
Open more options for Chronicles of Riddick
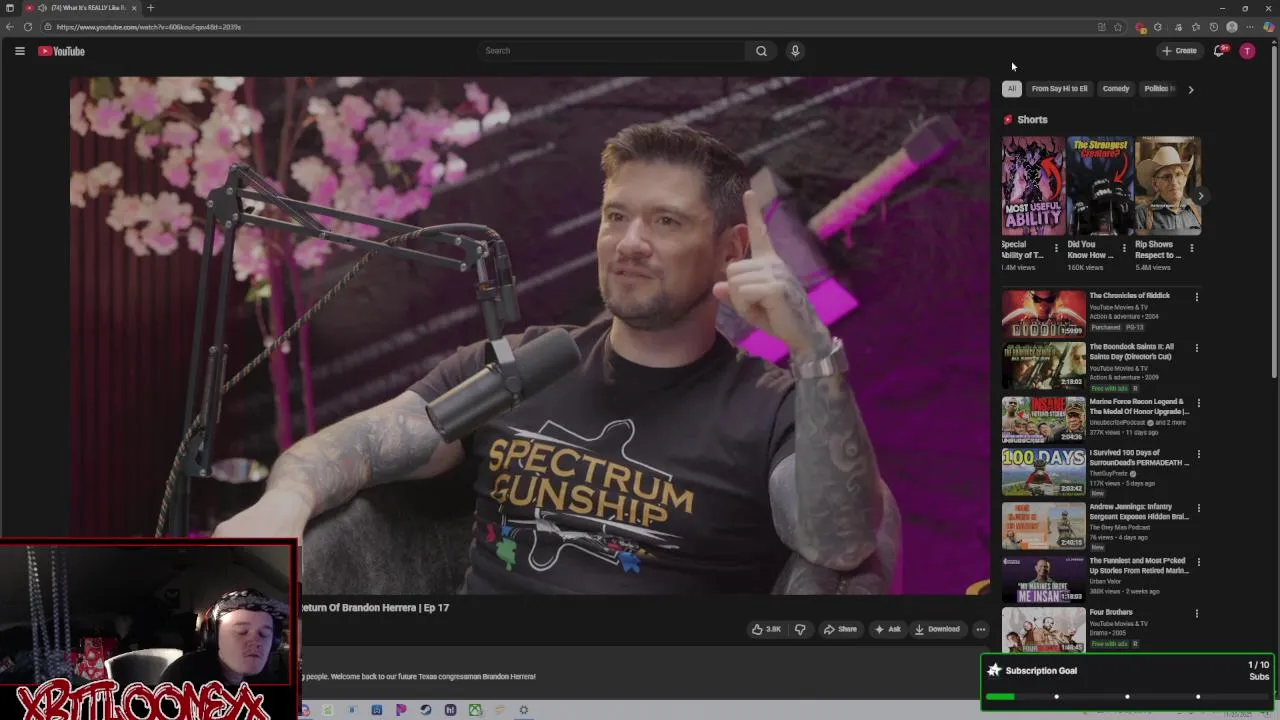[1196, 297]
